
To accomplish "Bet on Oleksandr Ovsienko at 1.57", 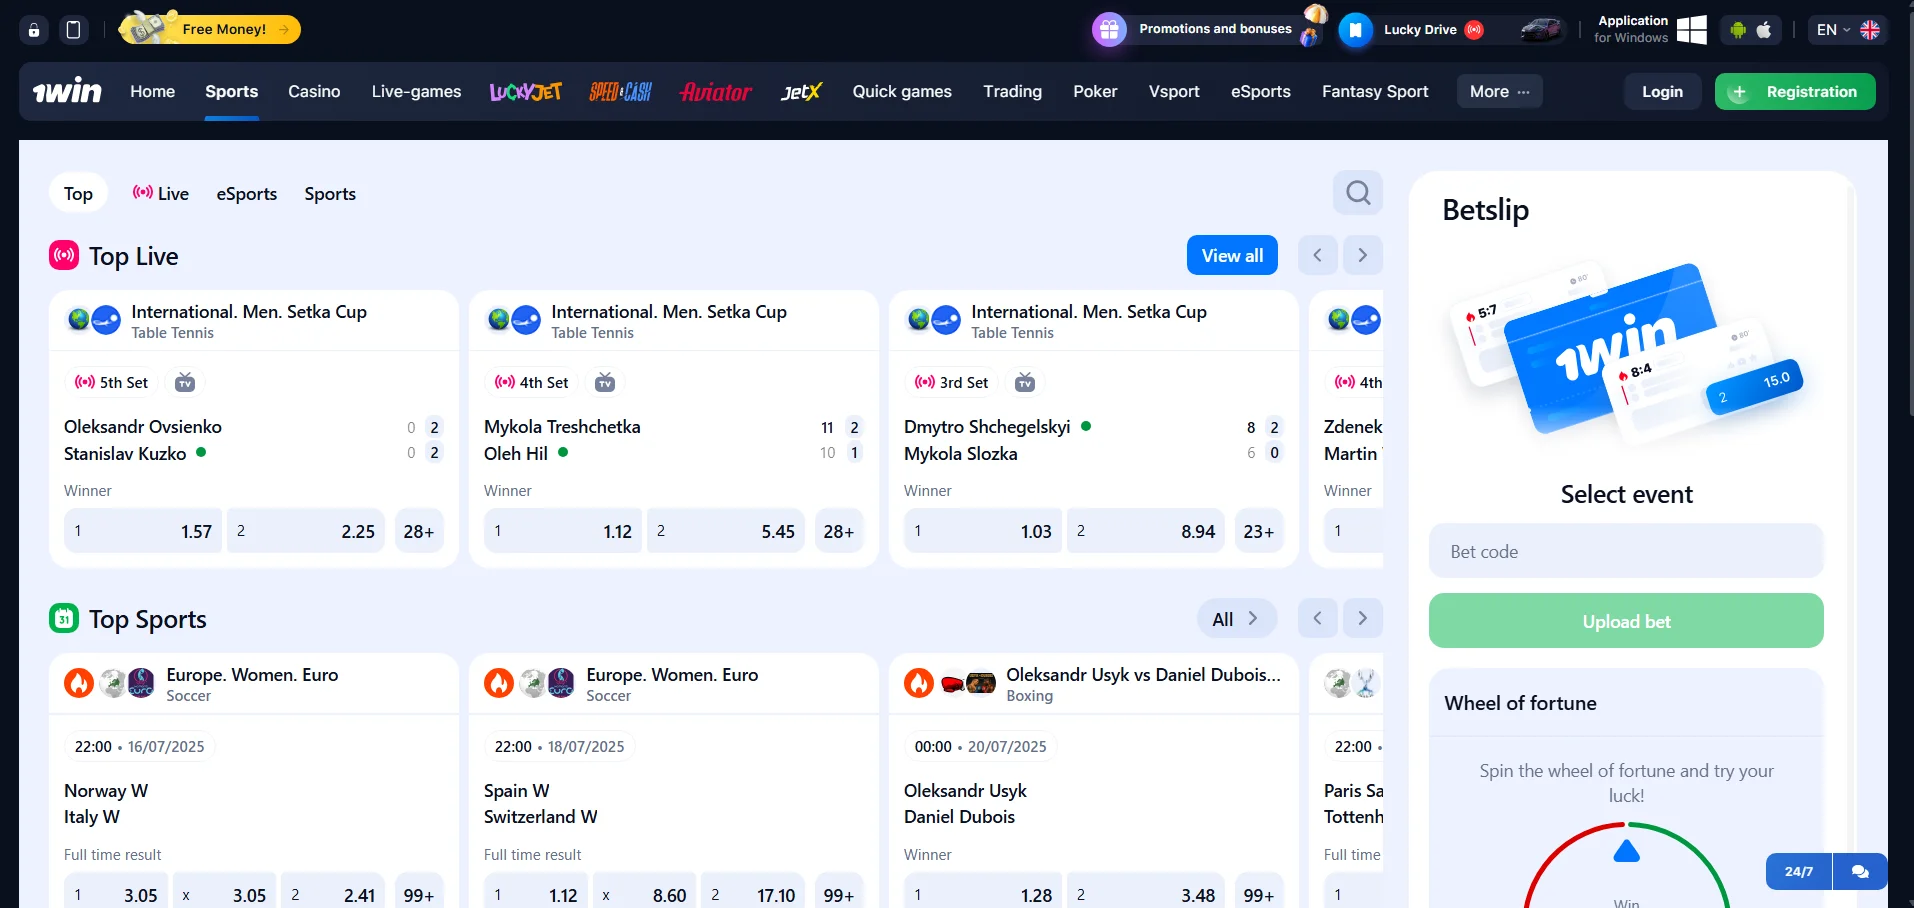I will click(143, 531).
